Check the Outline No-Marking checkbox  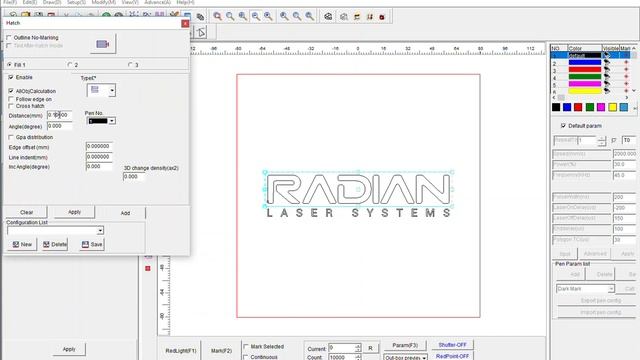[9, 38]
